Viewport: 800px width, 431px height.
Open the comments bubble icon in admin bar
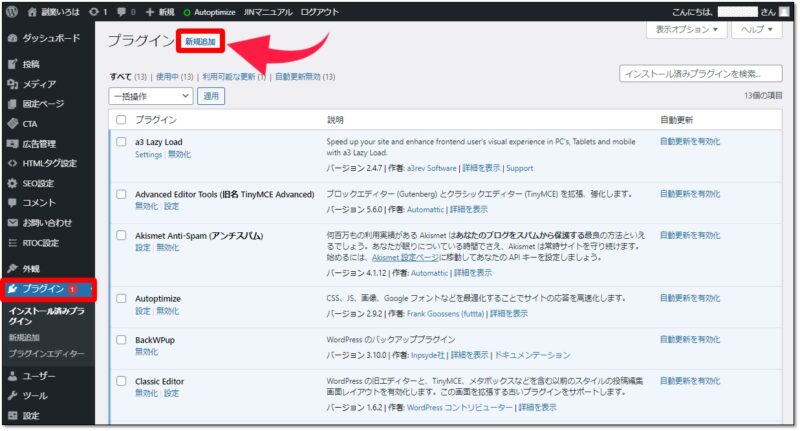pyautogui.click(x=121, y=12)
